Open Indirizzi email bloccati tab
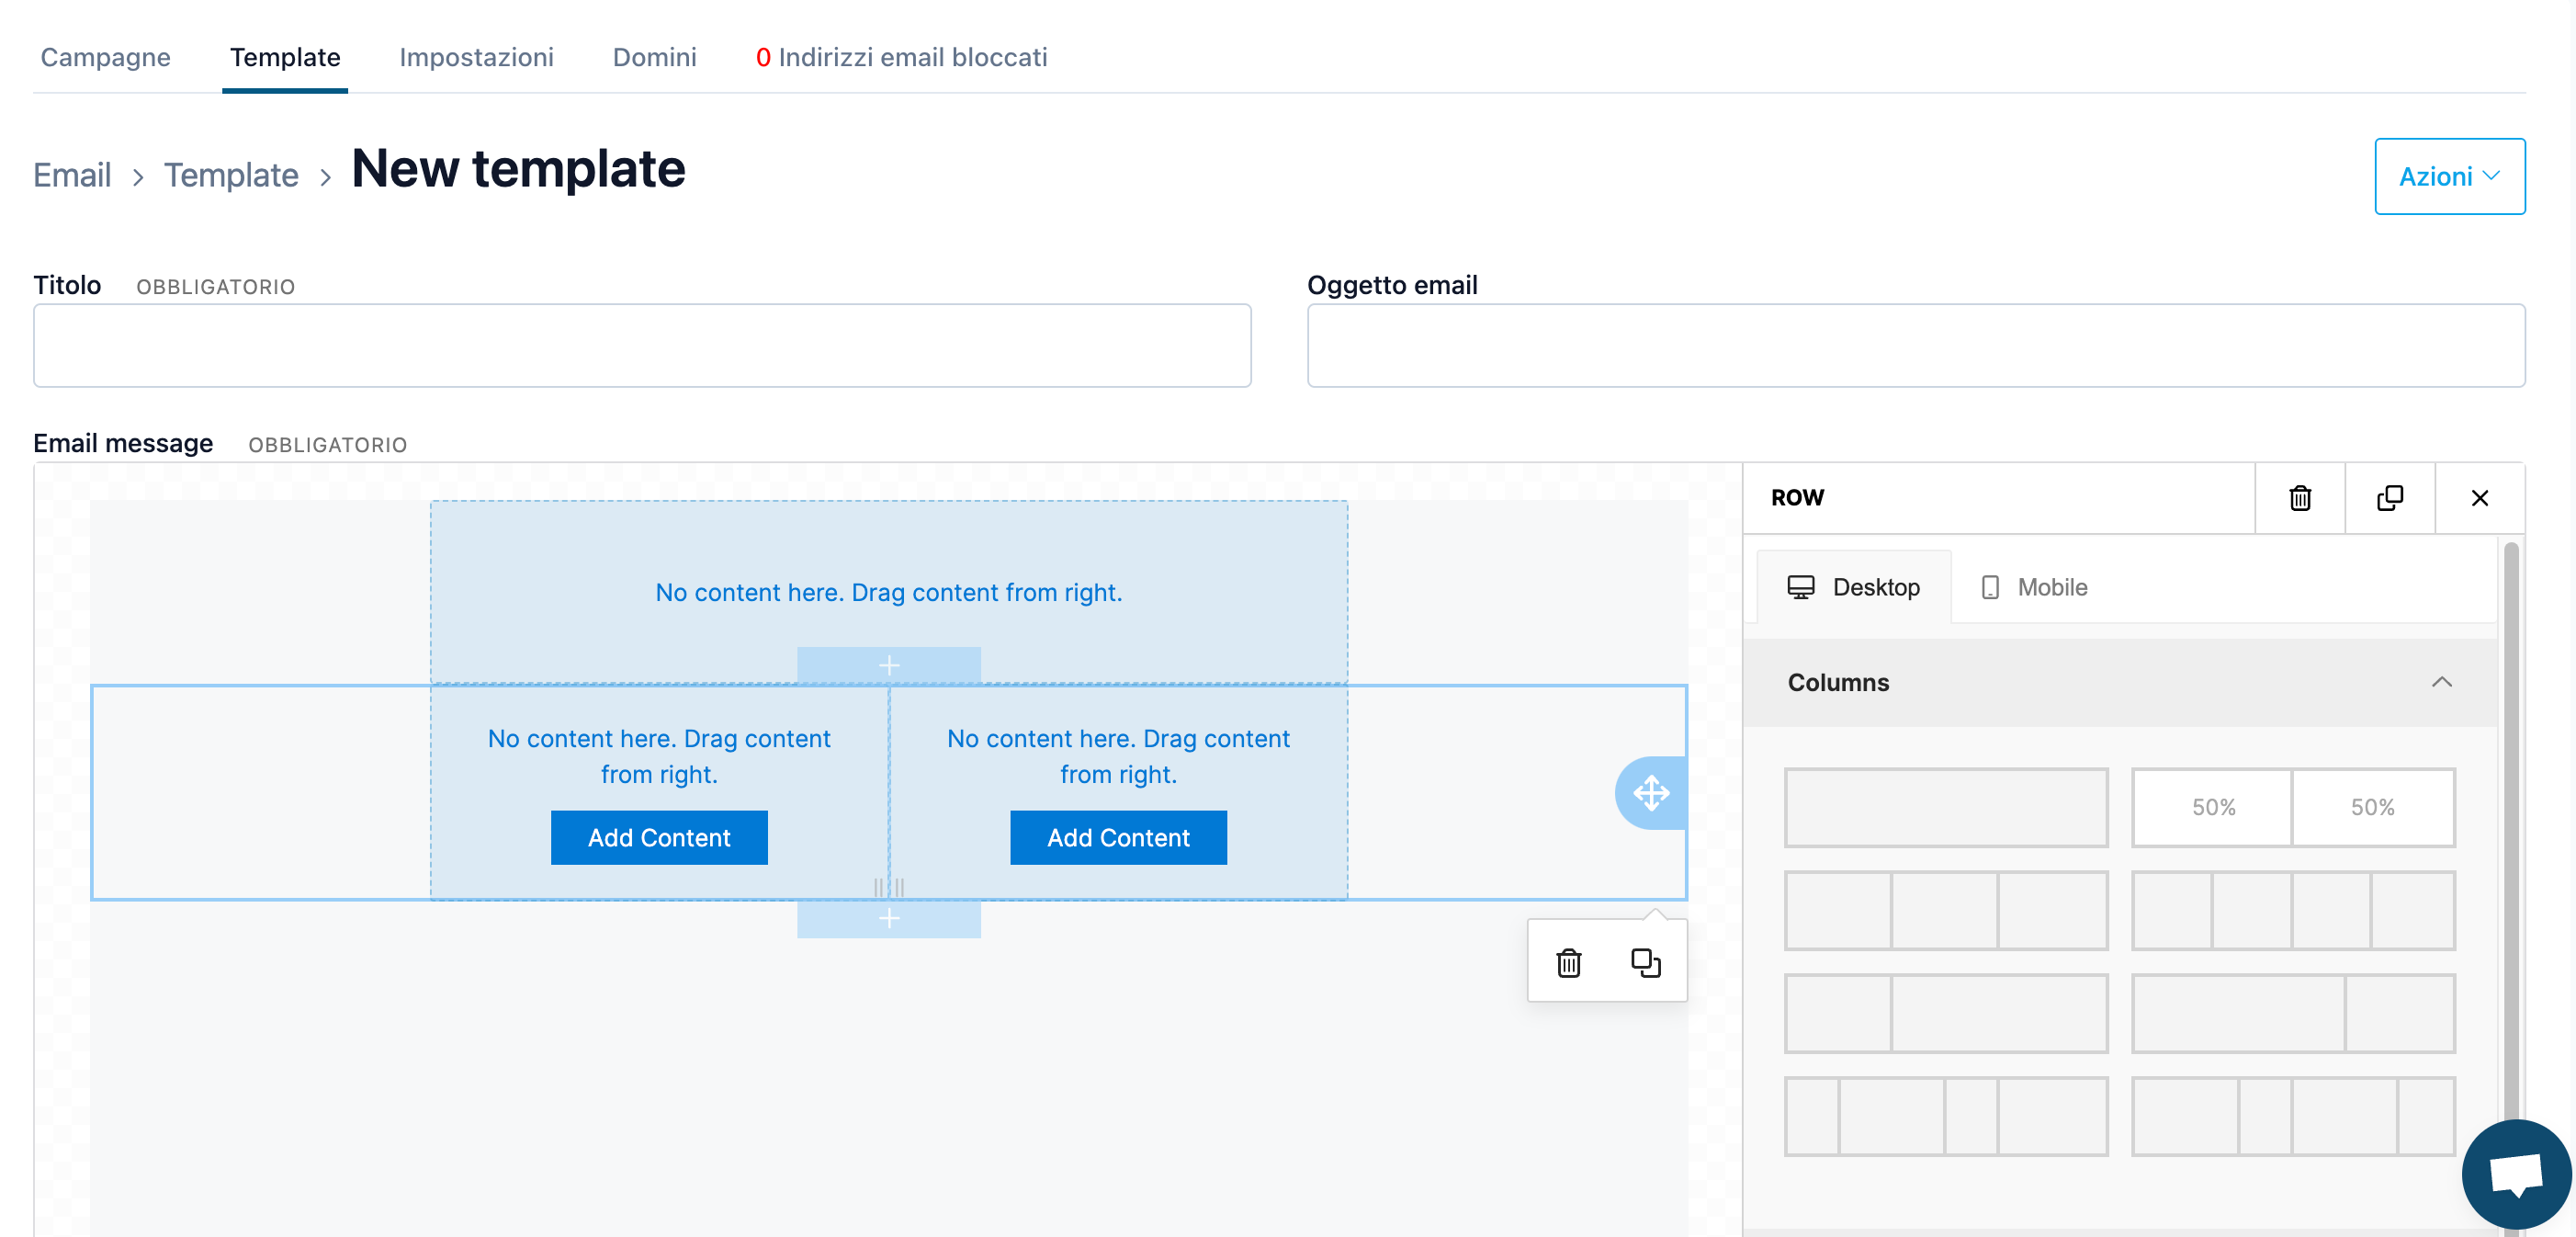This screenshot has width=2576, height=1237. 901,57
